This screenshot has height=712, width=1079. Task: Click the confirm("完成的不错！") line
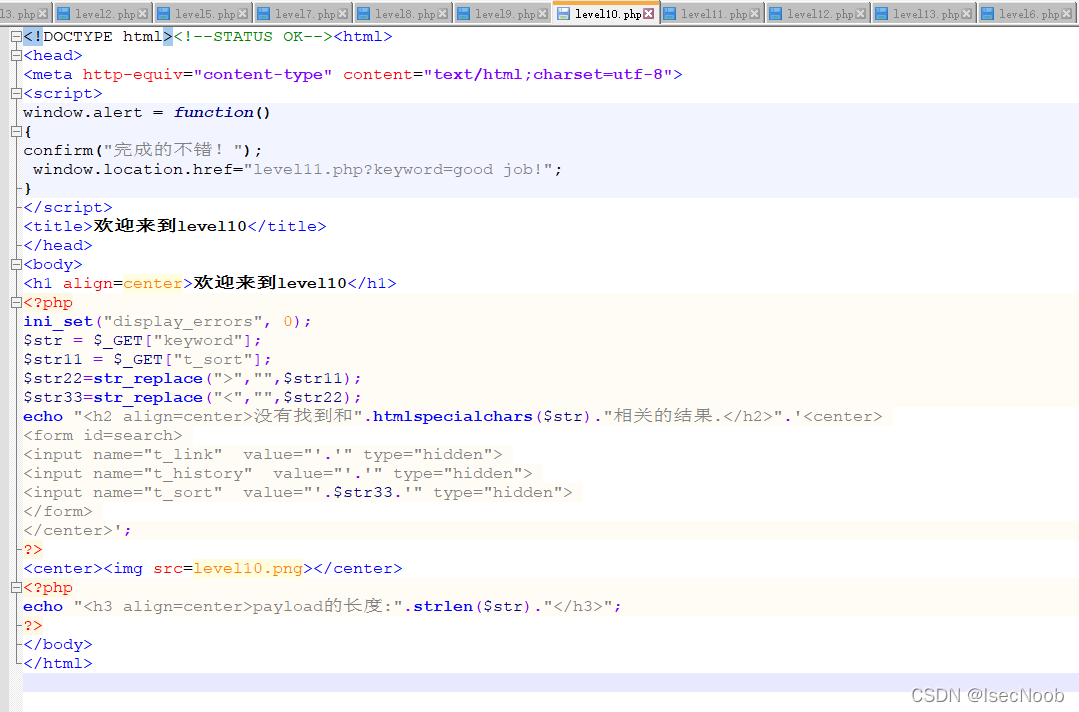tap(142, 150)
